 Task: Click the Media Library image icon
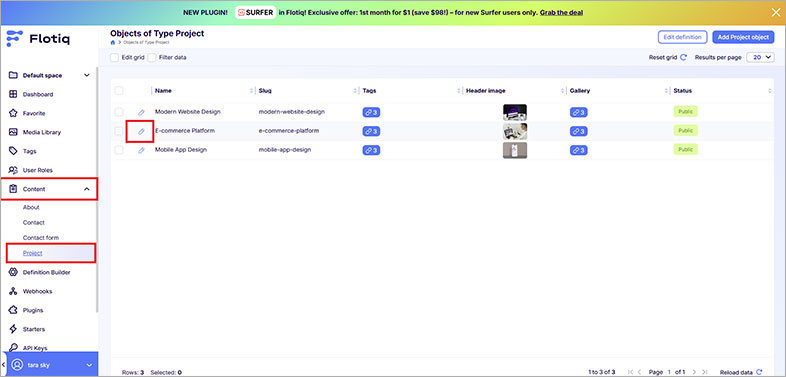pyautogui.click(x=14, y=132)
